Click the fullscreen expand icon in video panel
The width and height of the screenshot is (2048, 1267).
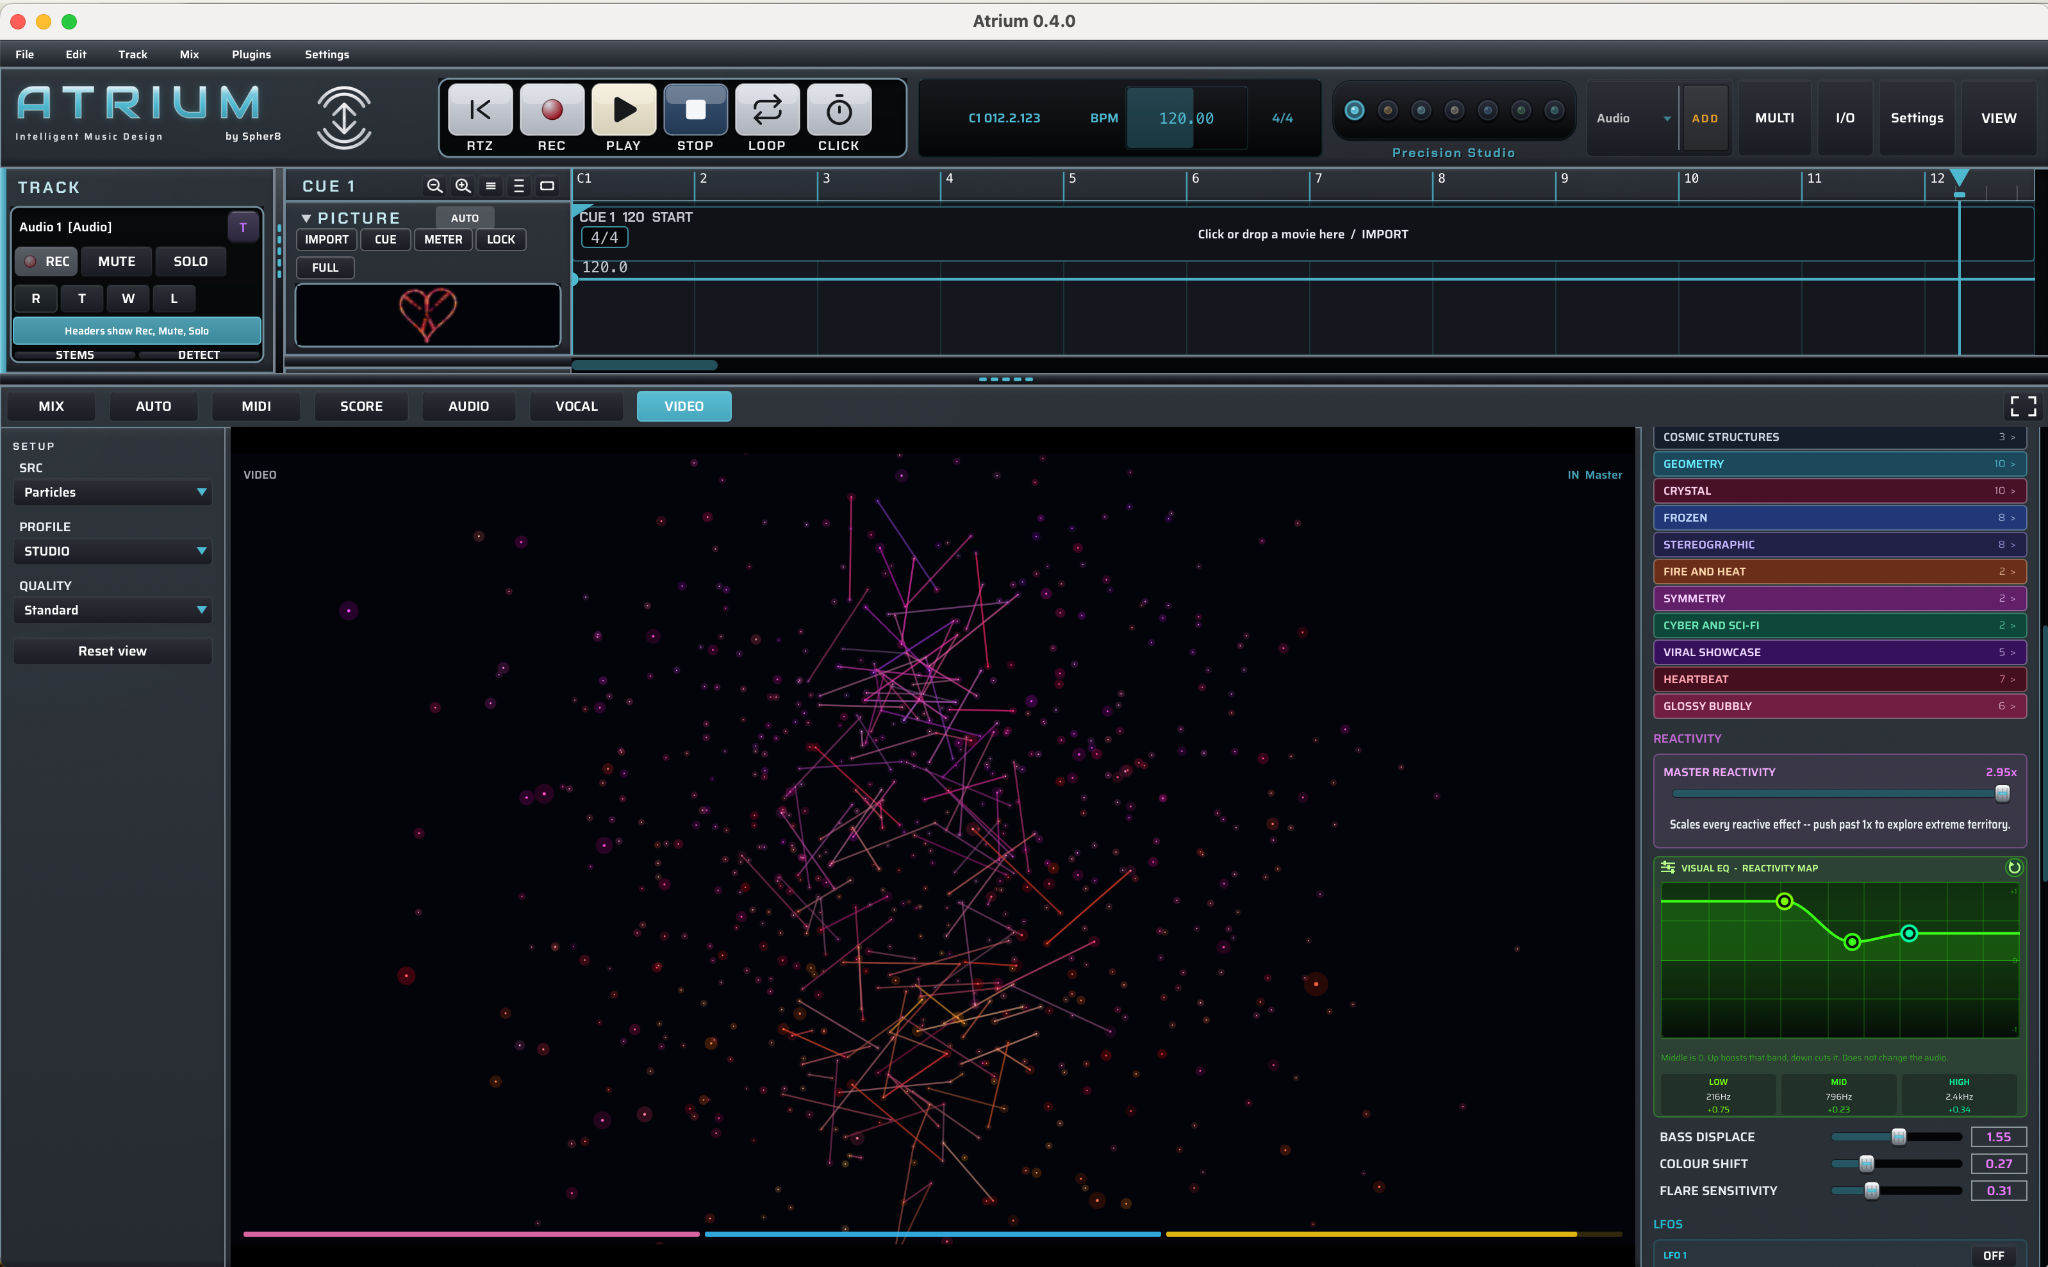tap(2023, 406)
